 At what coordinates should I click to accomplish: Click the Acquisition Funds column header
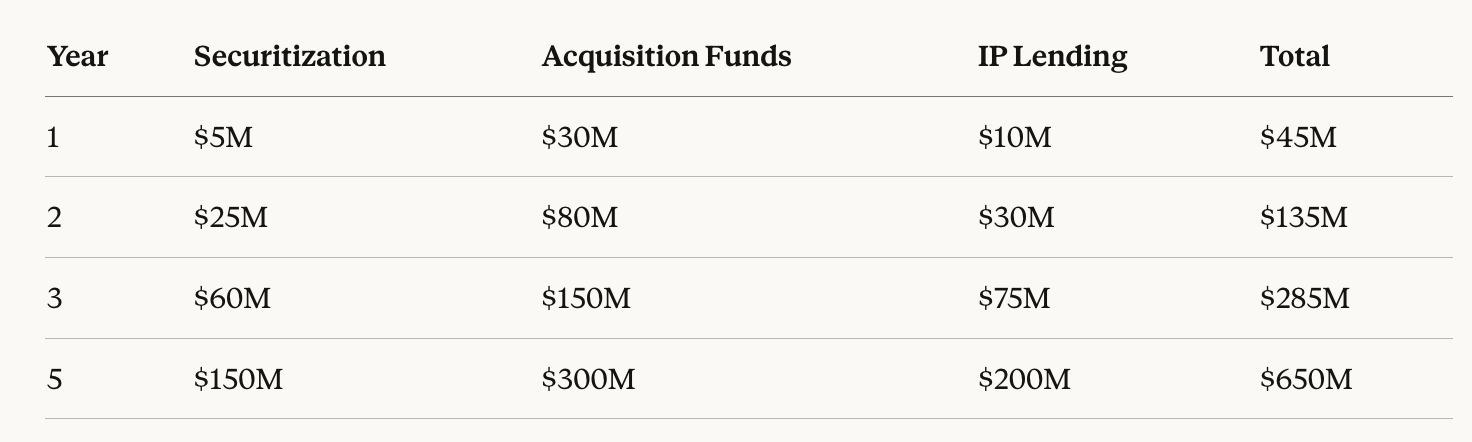666,57
